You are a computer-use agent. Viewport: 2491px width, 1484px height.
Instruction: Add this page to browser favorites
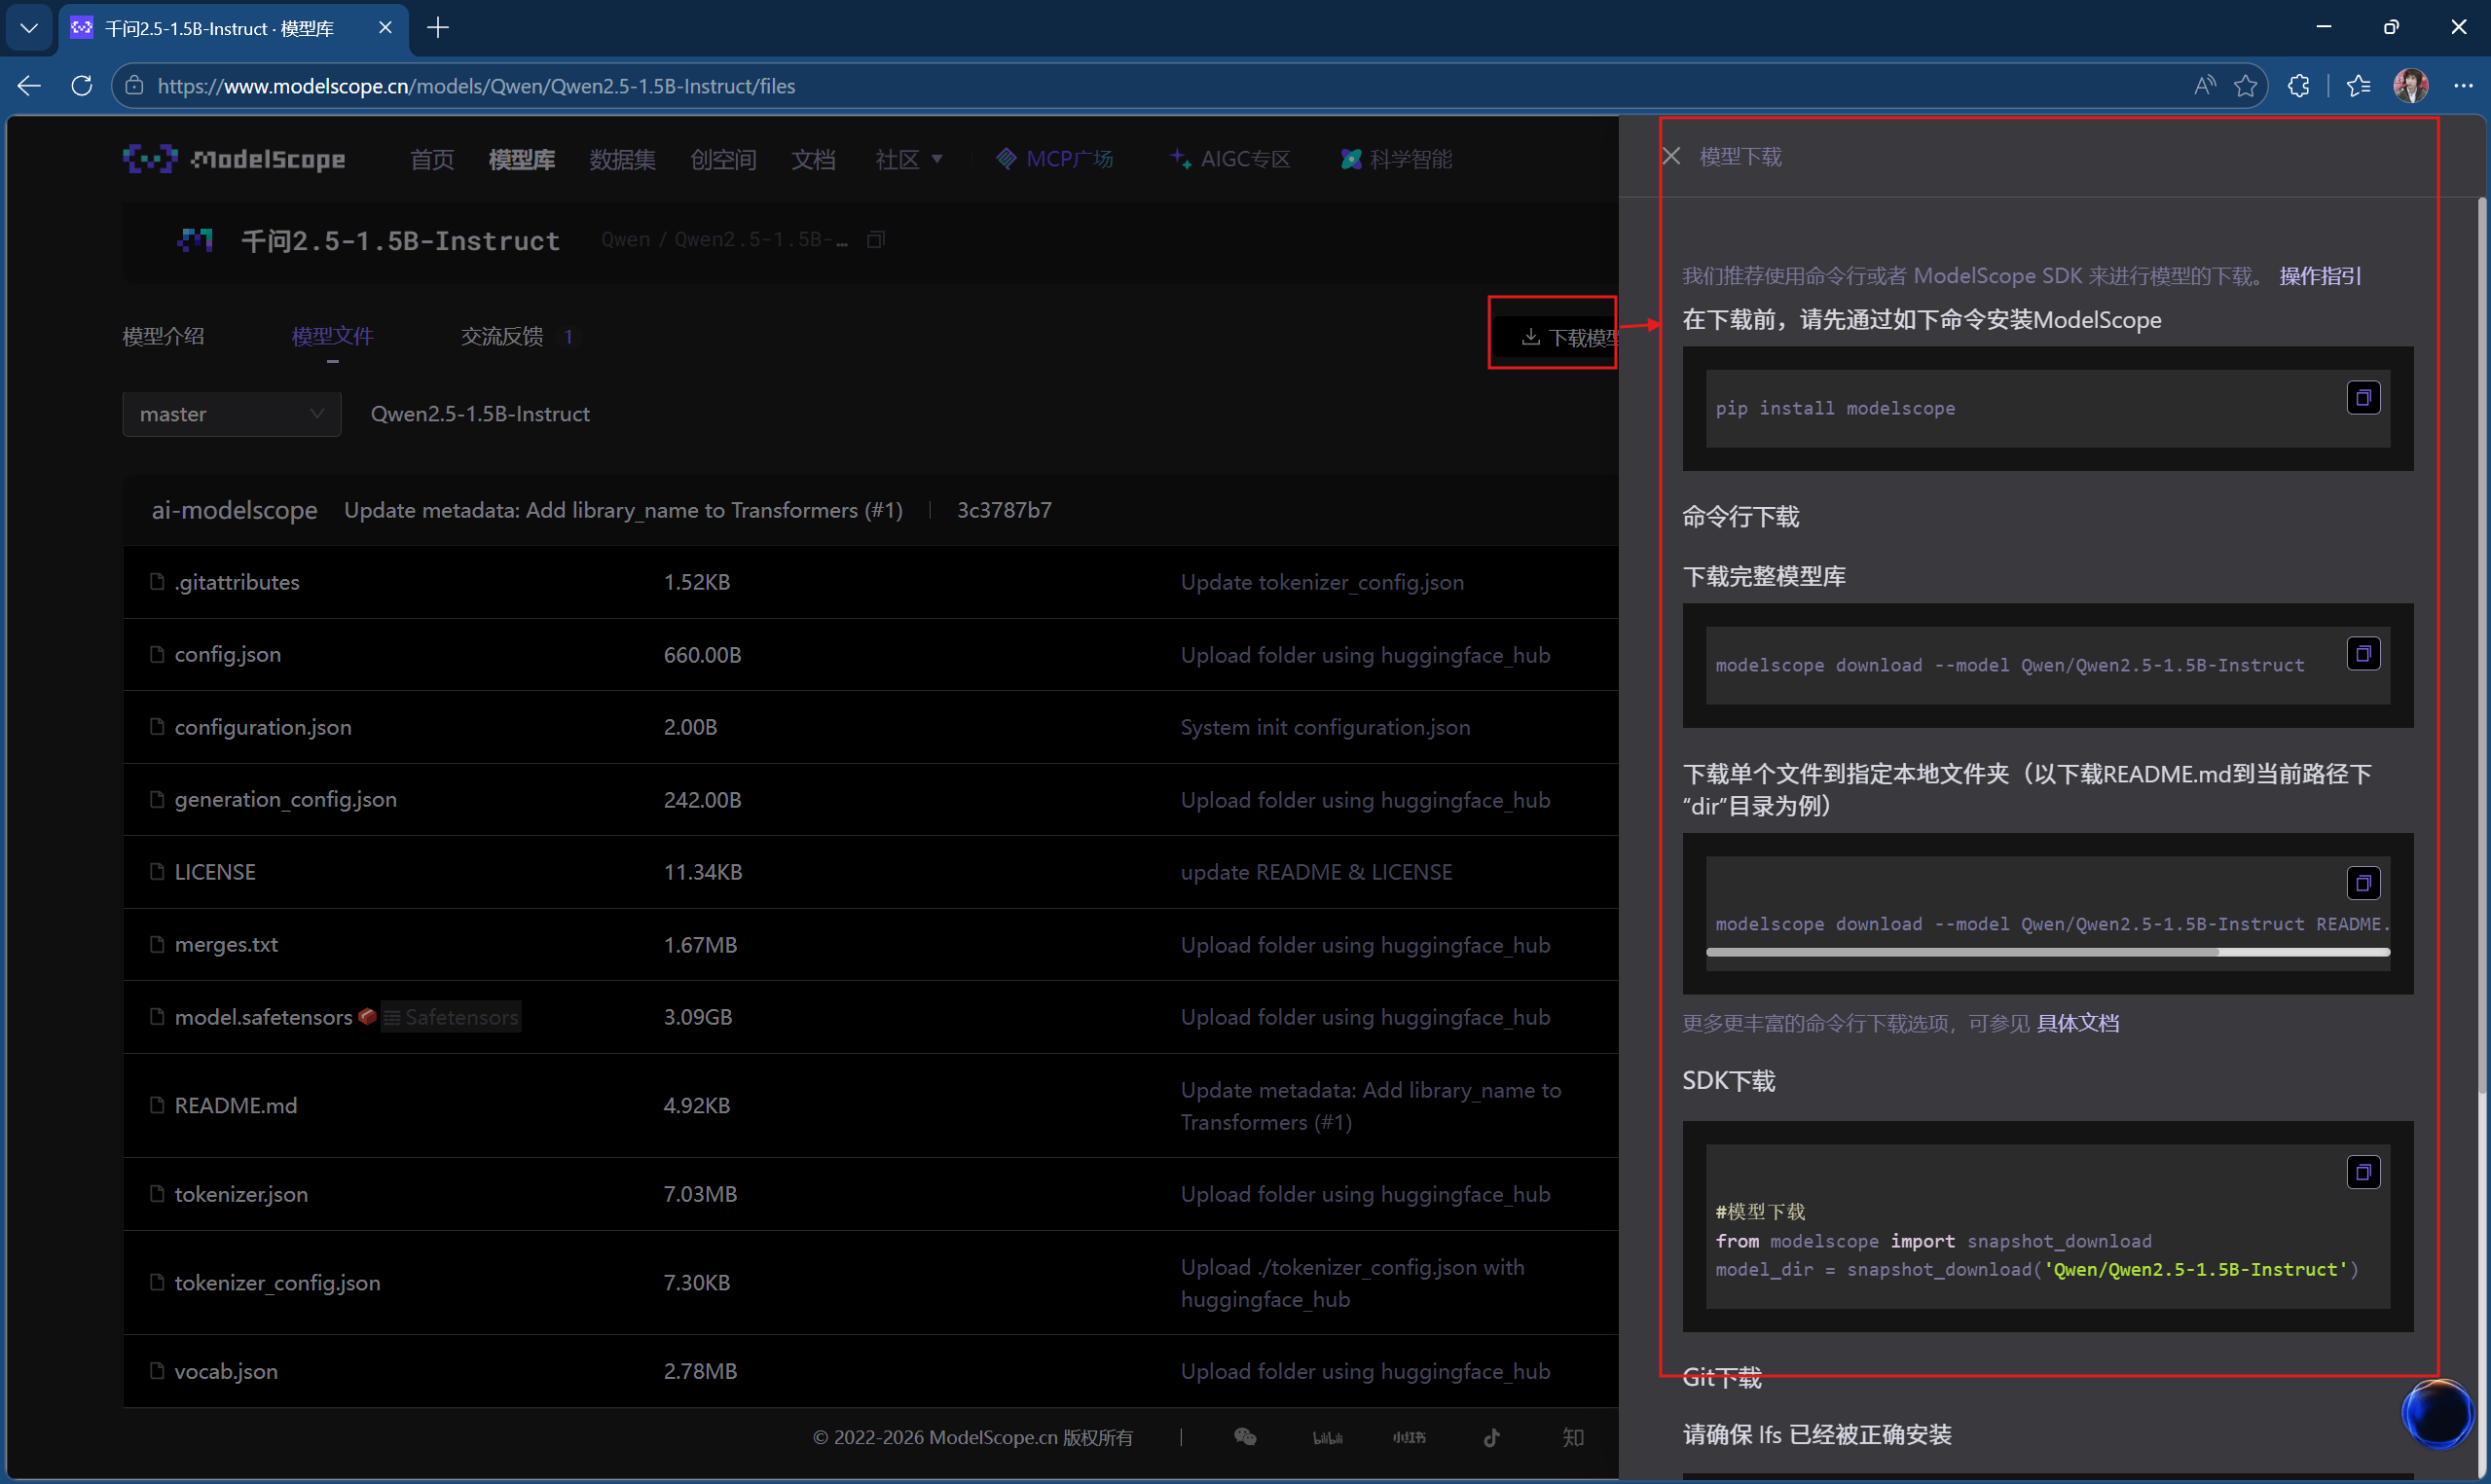point(2245,86)
